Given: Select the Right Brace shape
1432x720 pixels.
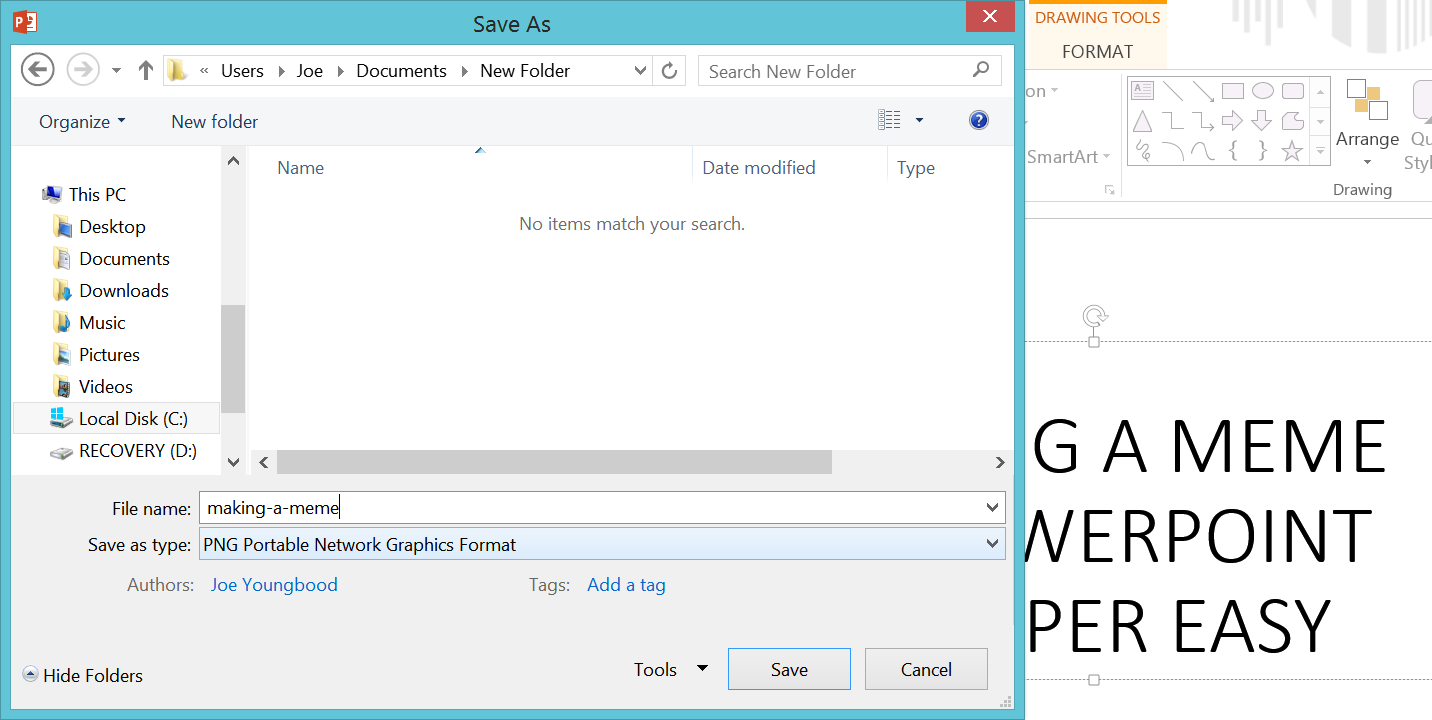Looking at the screenshot, I should (x=1263, y=151).
